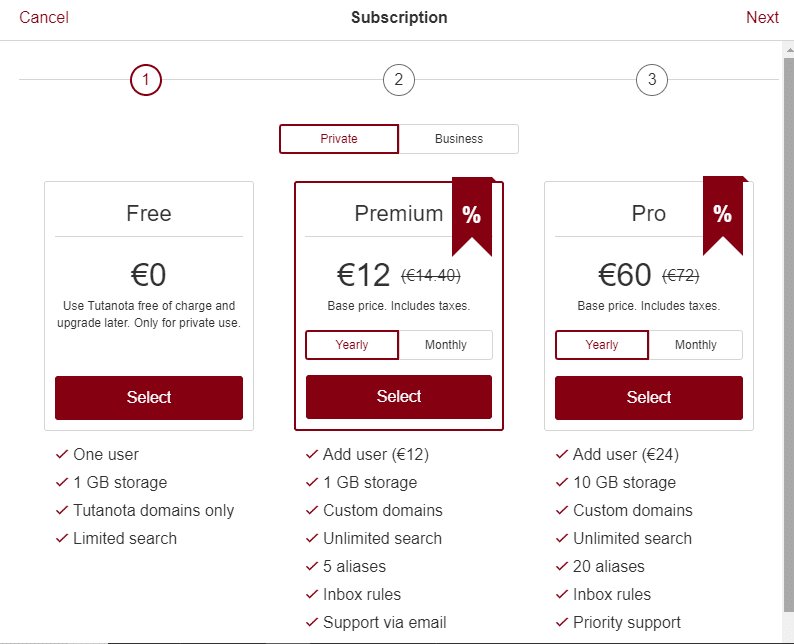The width and height of the screenshot is (794, 644).
Task: Select the Premium plan
Action: point(399,397)
